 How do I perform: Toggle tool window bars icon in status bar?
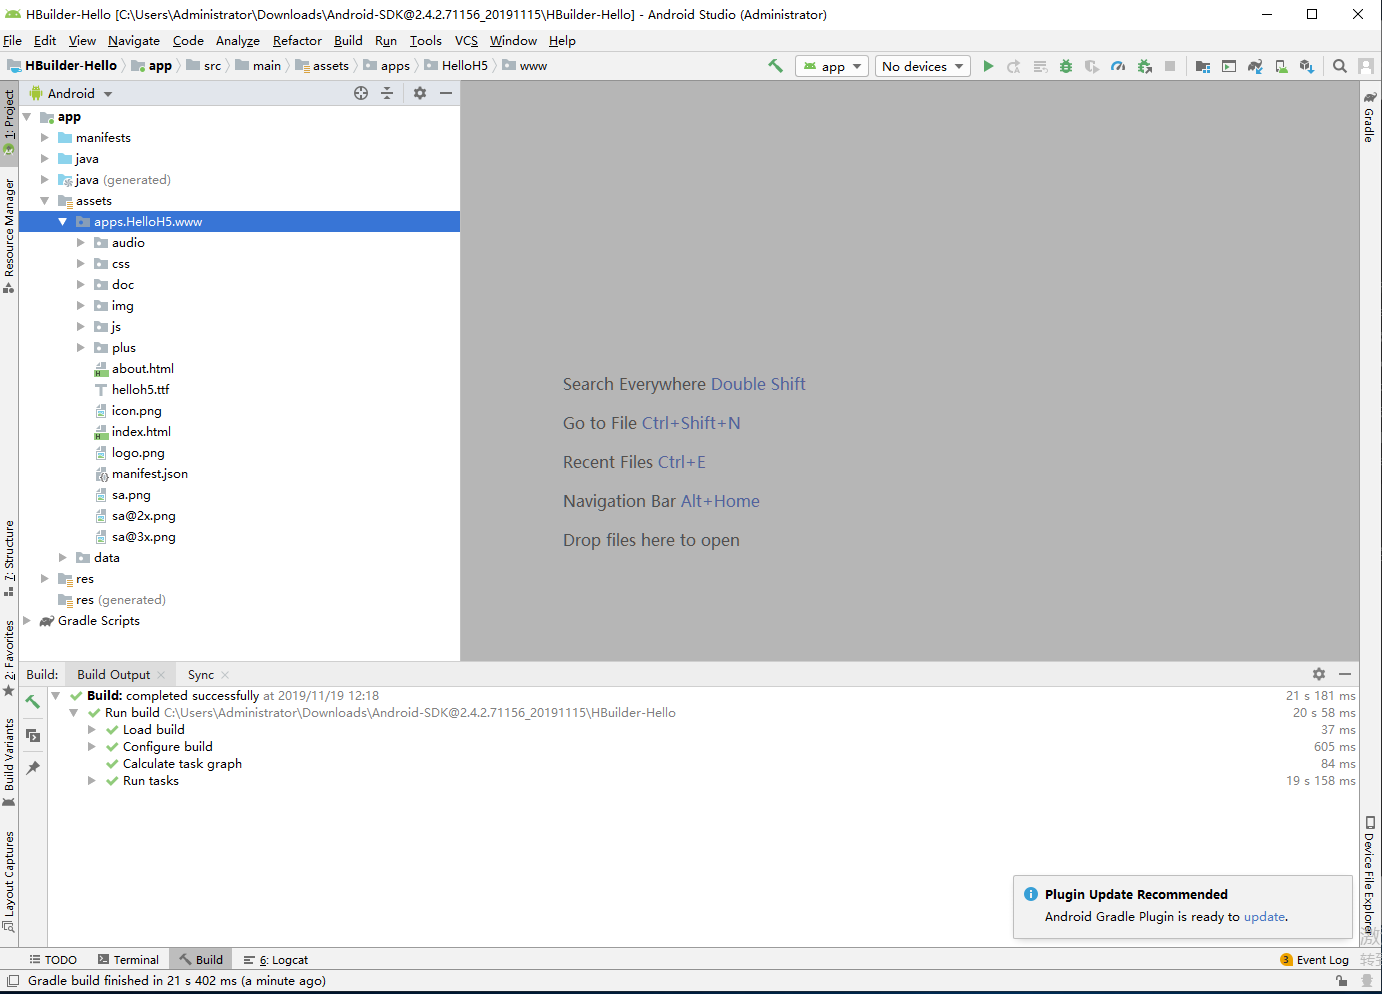click(x=13, y=981)
